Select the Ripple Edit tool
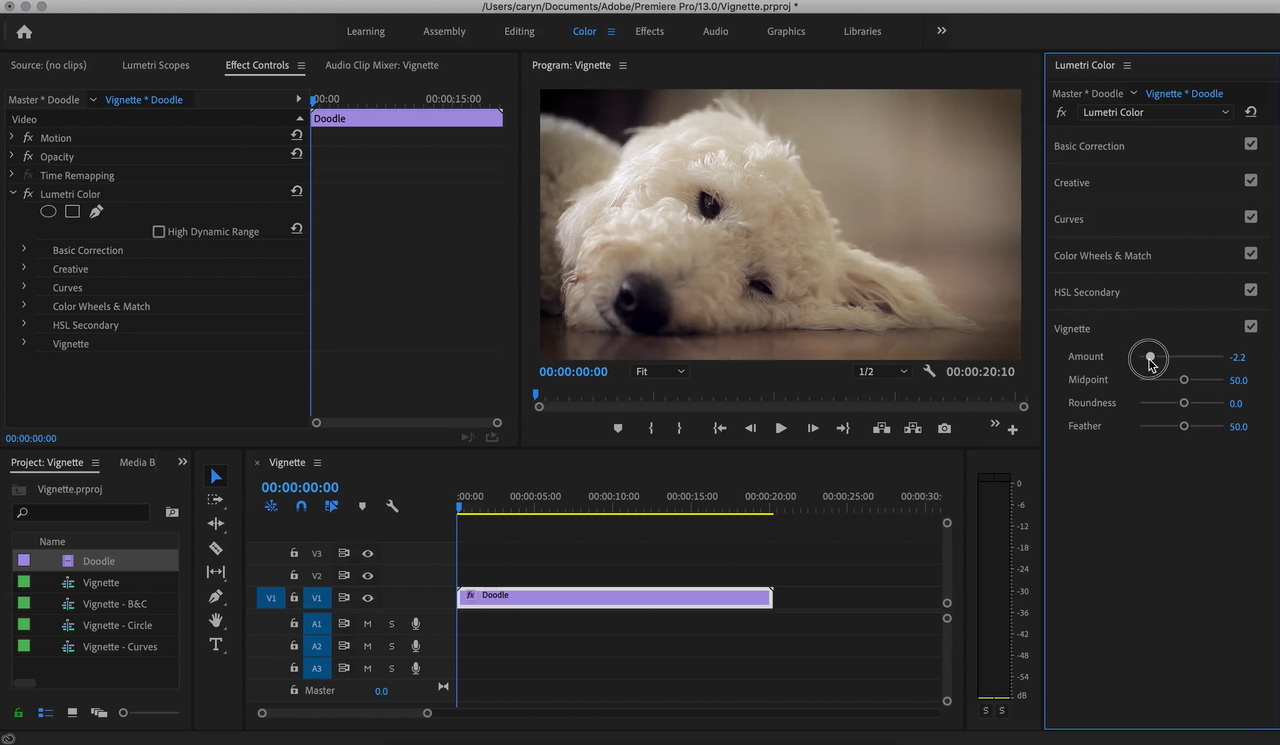Viewport: 1280px width, 745px height. click(x=216, y=524)
